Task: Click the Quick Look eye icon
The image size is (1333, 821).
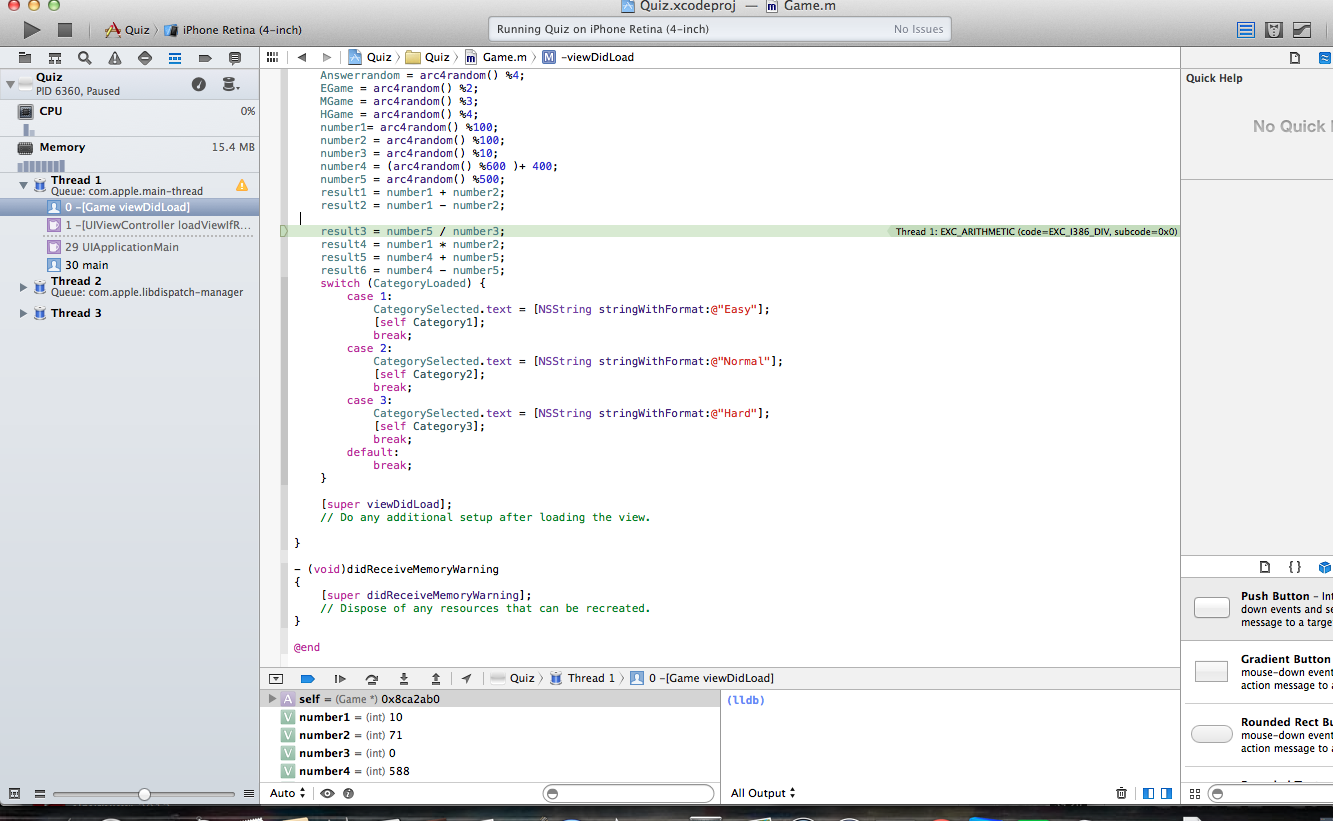Action: 327,793
